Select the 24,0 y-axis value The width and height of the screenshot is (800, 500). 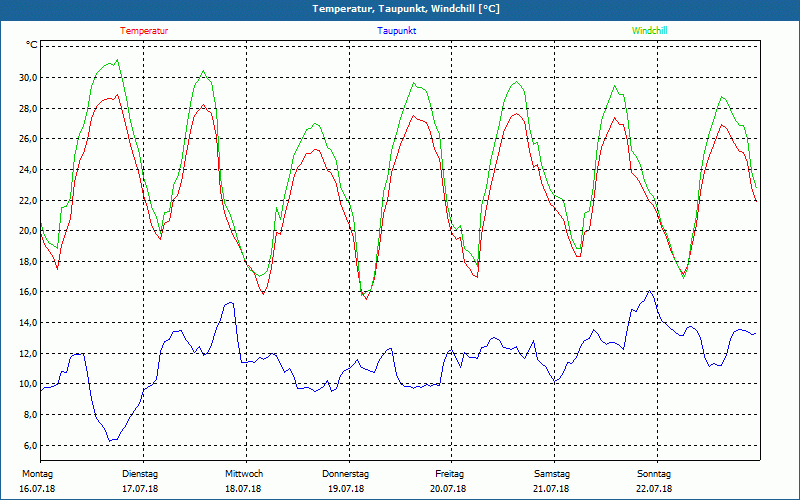coord(29,169)
